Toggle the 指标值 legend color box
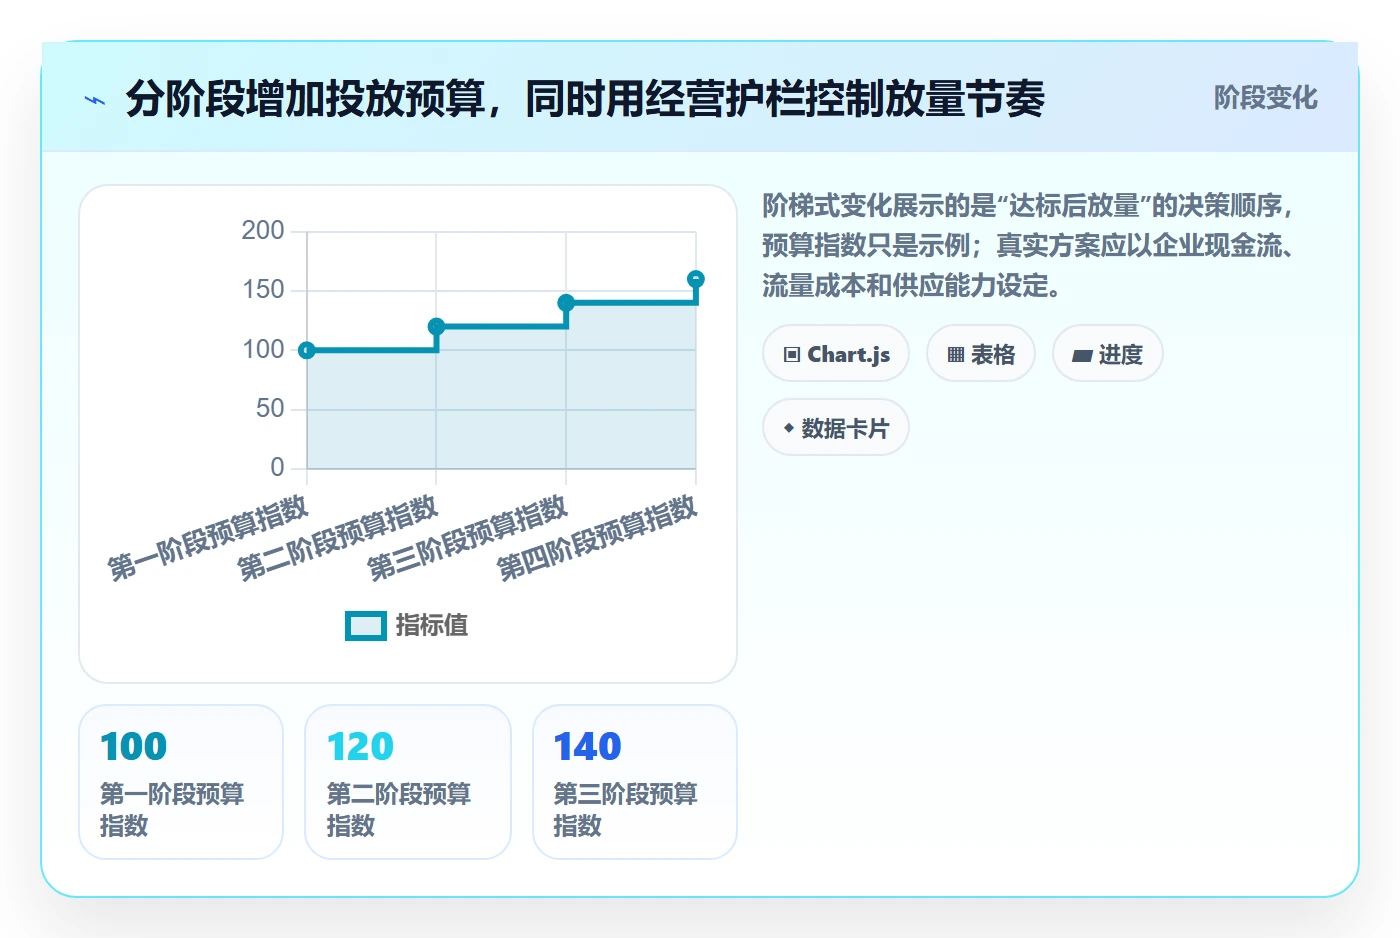 tap(366, 626)
